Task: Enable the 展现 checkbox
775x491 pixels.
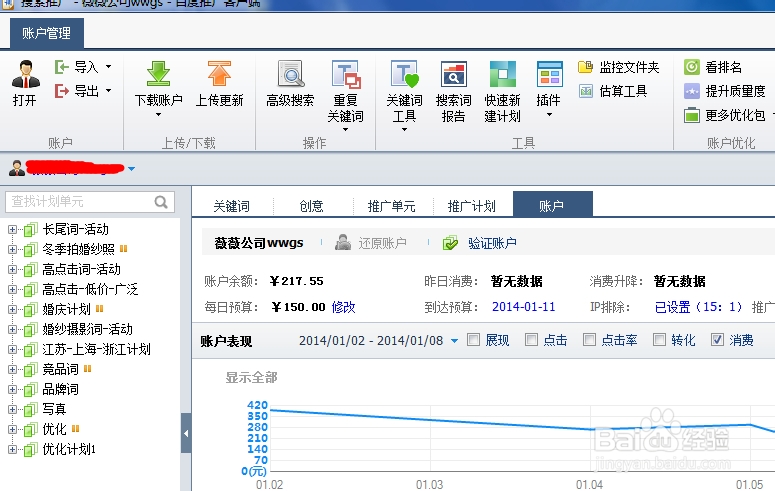Action: point(473,339)
